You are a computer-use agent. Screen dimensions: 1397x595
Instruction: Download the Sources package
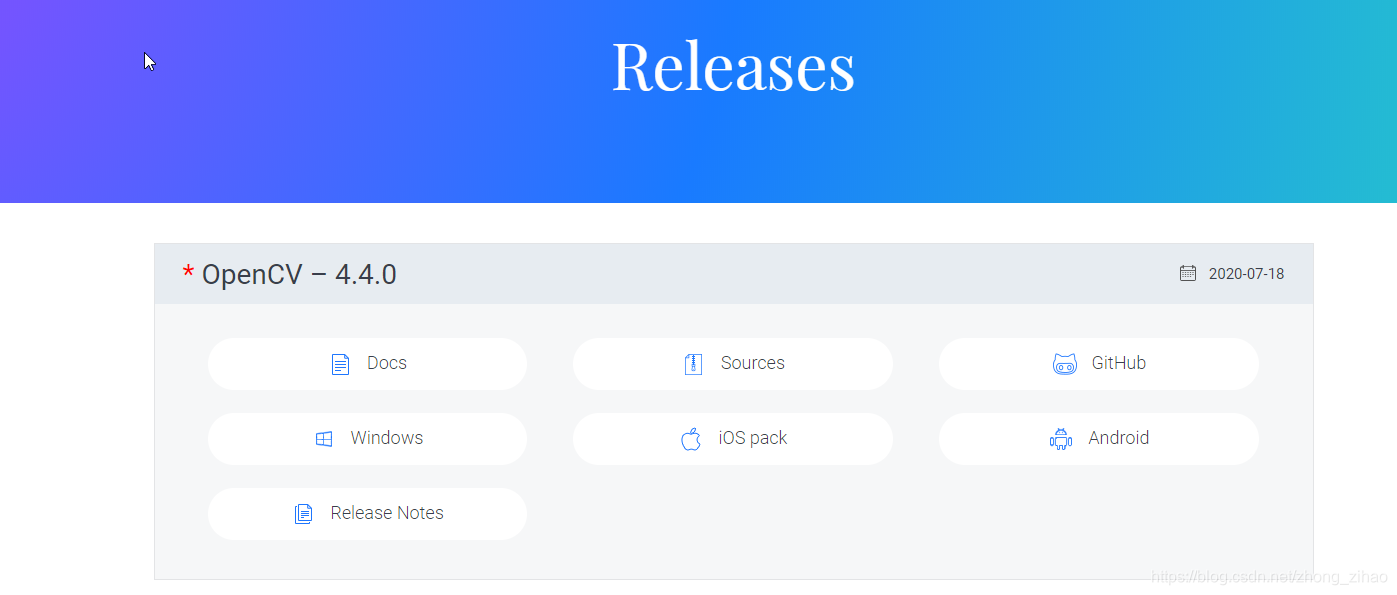(x=733, y=364)
